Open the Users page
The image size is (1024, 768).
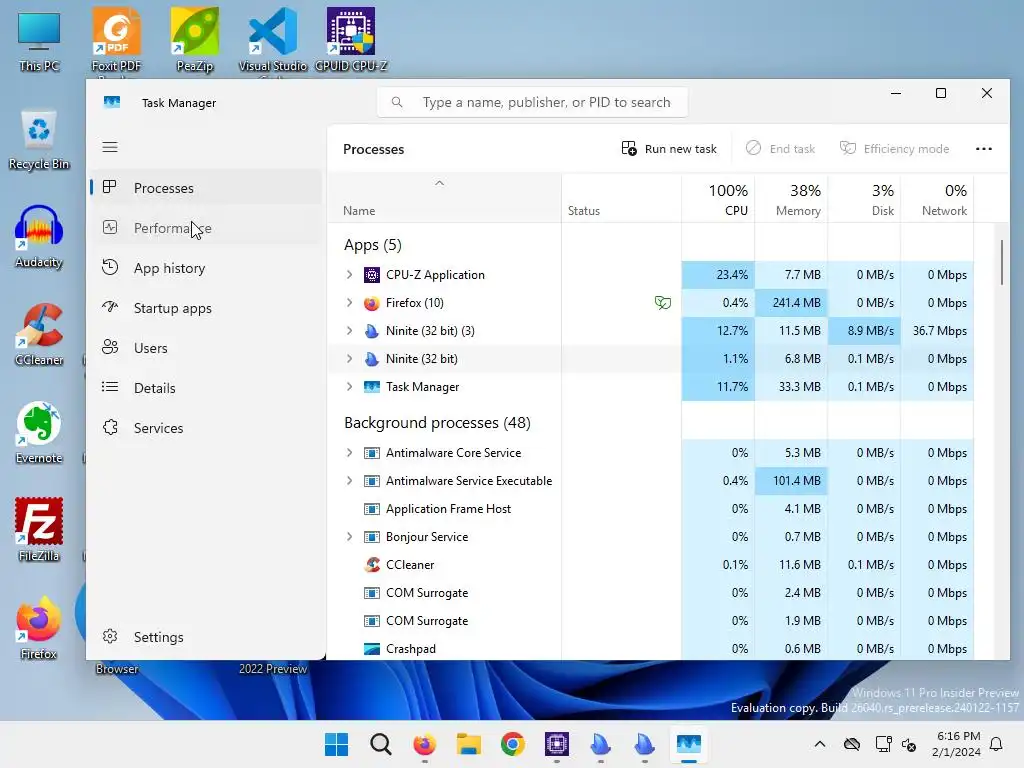click(206, 348)
